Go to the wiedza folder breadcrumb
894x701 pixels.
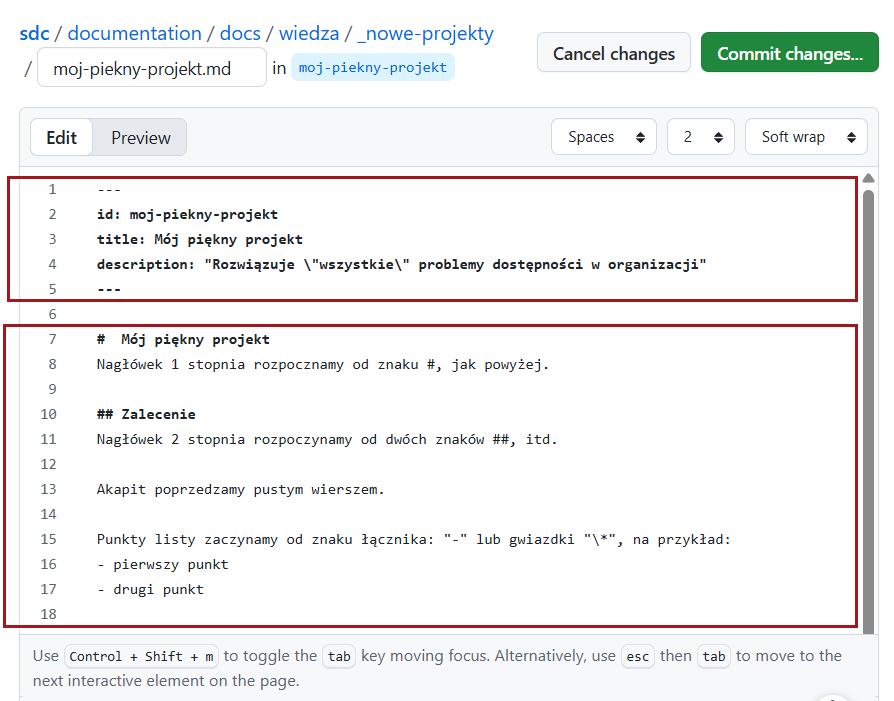[308, 33]
